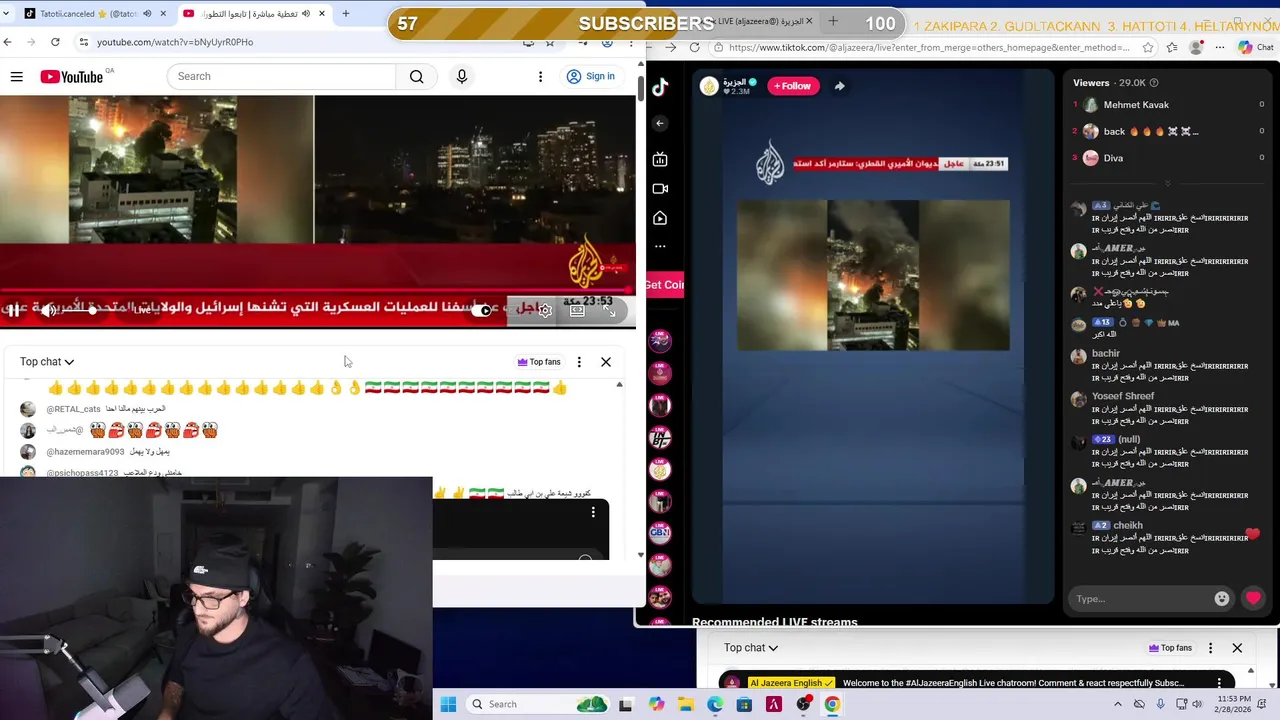
Task: Click the YouTube Sign in button
Action: (x=590, y=76)
